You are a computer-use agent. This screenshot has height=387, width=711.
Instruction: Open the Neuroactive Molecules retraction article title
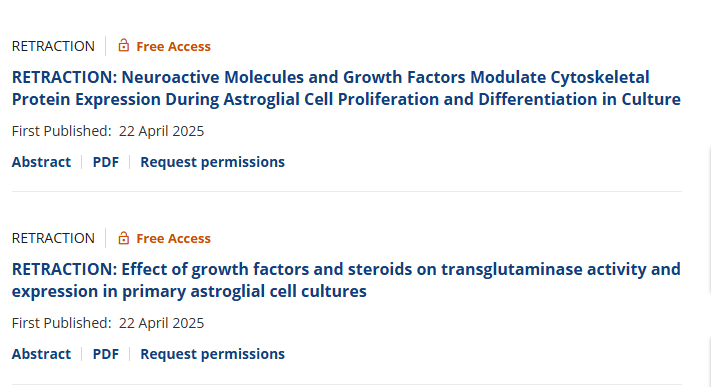[346, 88]
